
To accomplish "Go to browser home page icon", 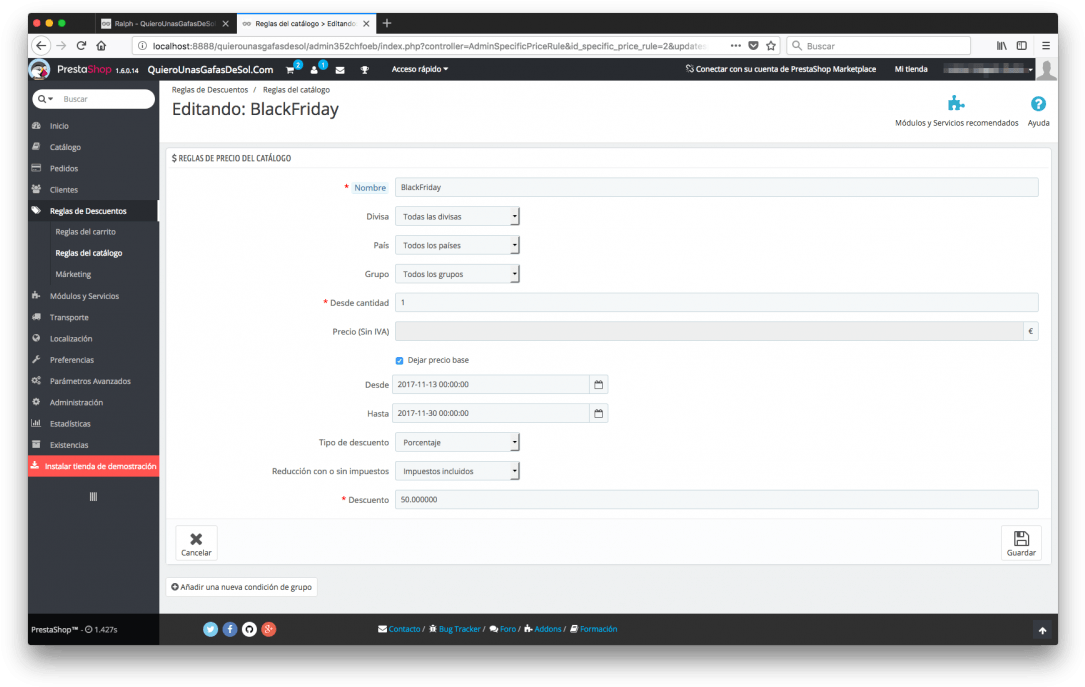I will [101, 46].
